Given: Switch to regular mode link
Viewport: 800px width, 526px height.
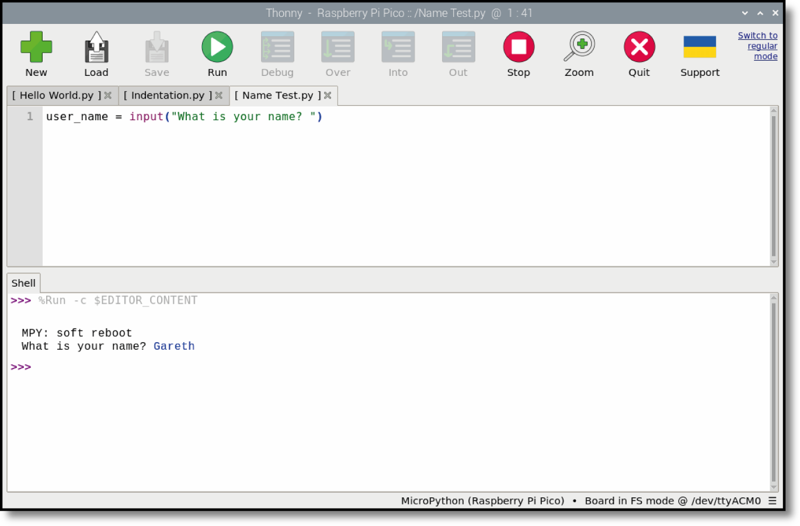Looking at the screenshot, I should click(758, 46).
